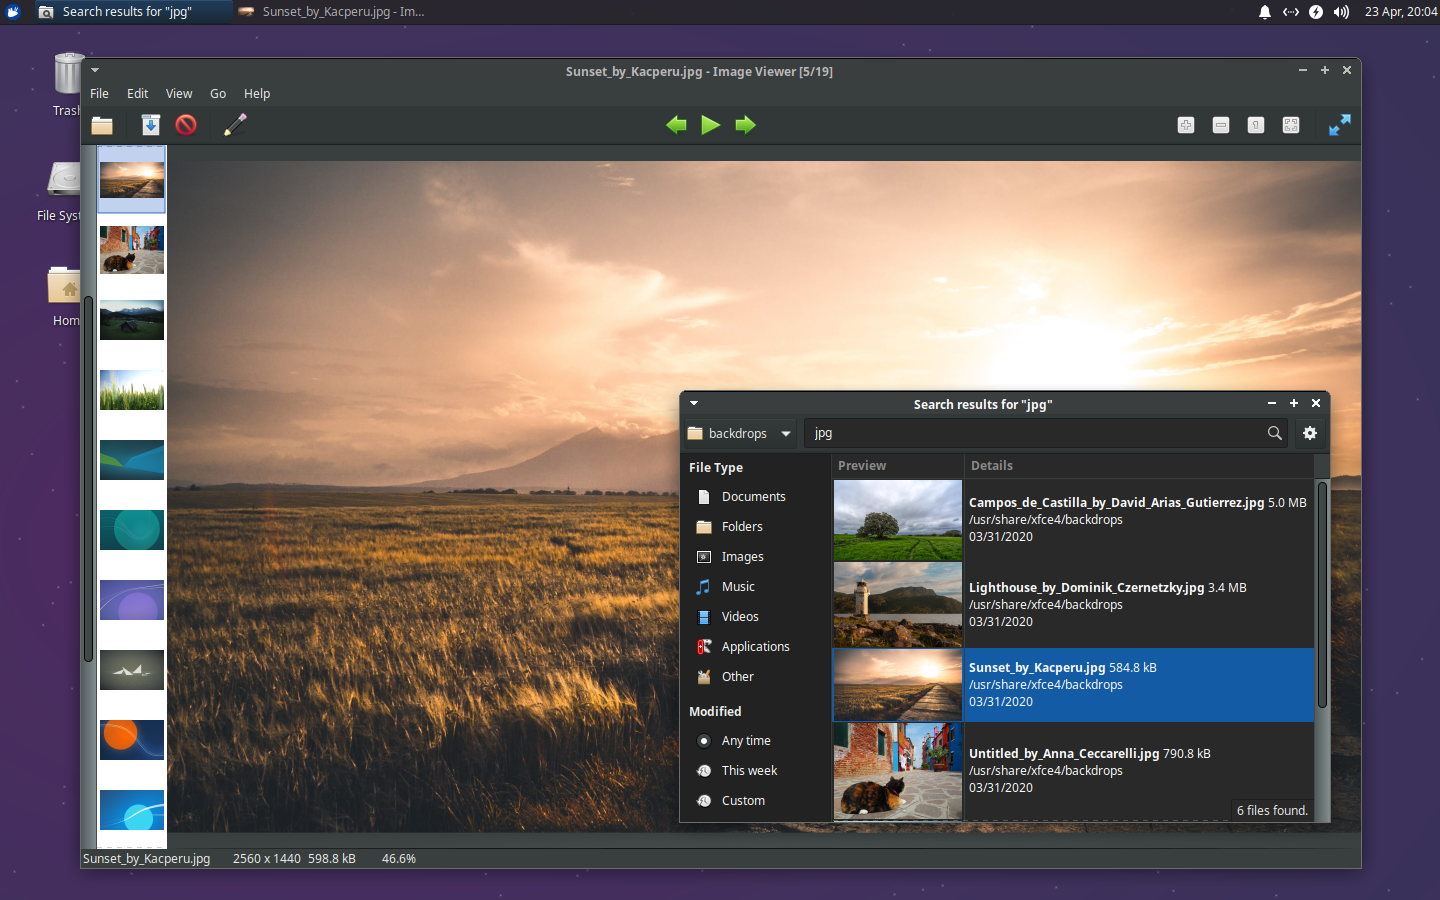Viewport: 1440px width, 900px height.
Task: Open the Go menu
Action: [218, 93]
